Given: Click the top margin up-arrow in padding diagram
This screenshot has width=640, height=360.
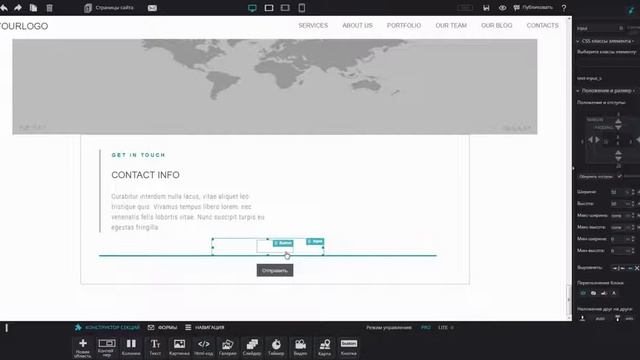Looking at the screenshot, I should coord(618,121).
